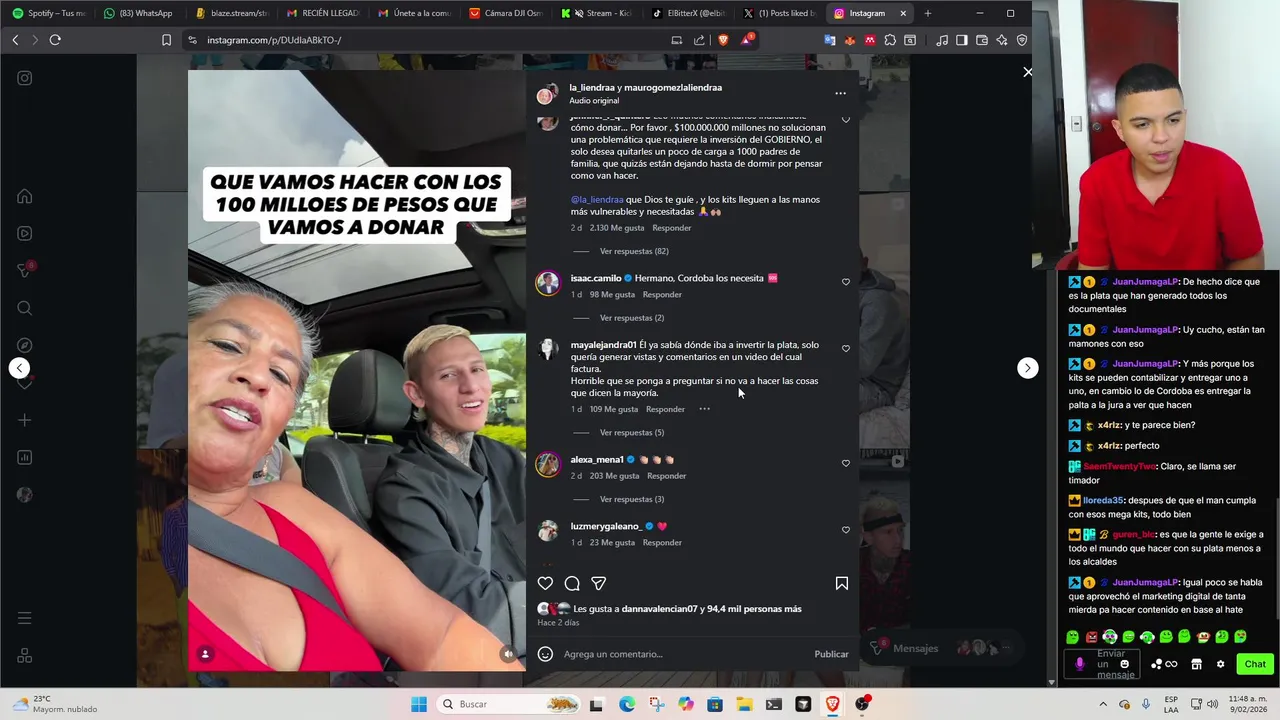The height and width of the screenshot is (720, 1280).
Task: Reload the page in Brave
Action: coord(55,40)
